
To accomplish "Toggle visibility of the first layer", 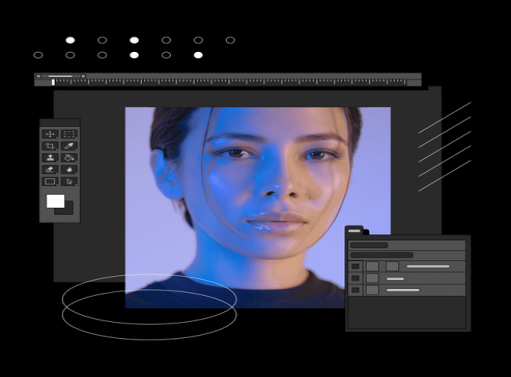I will (x=355, y=266).
